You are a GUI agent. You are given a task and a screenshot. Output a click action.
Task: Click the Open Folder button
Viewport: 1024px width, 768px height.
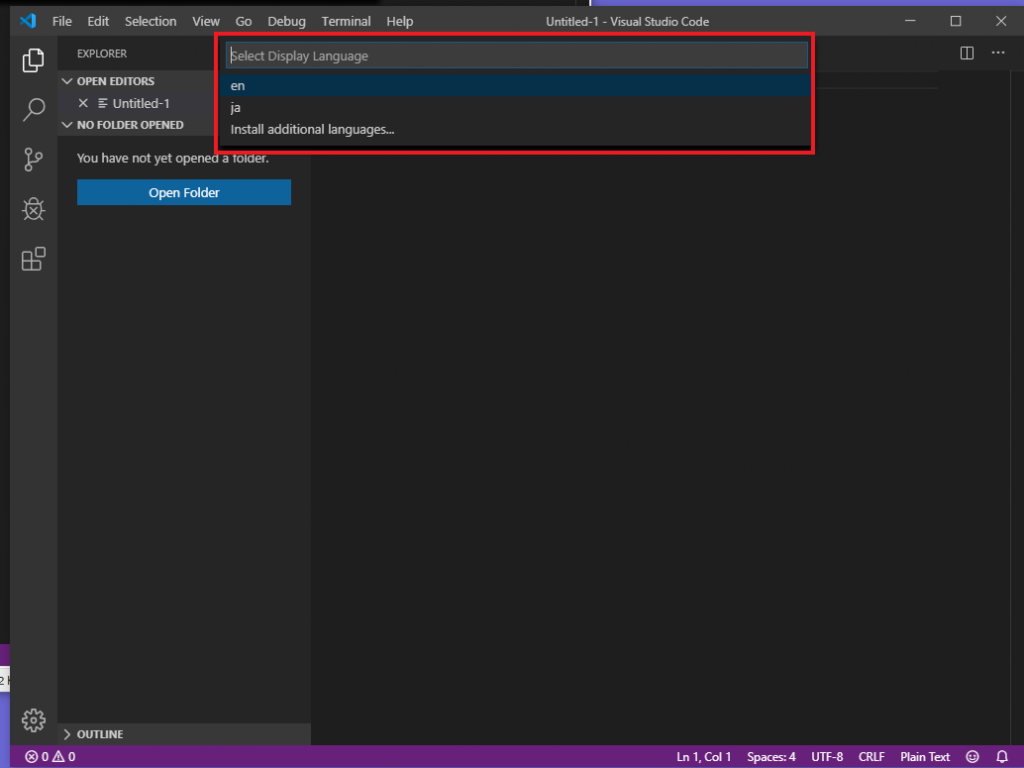pyautogui.click(x=184, y=193)
